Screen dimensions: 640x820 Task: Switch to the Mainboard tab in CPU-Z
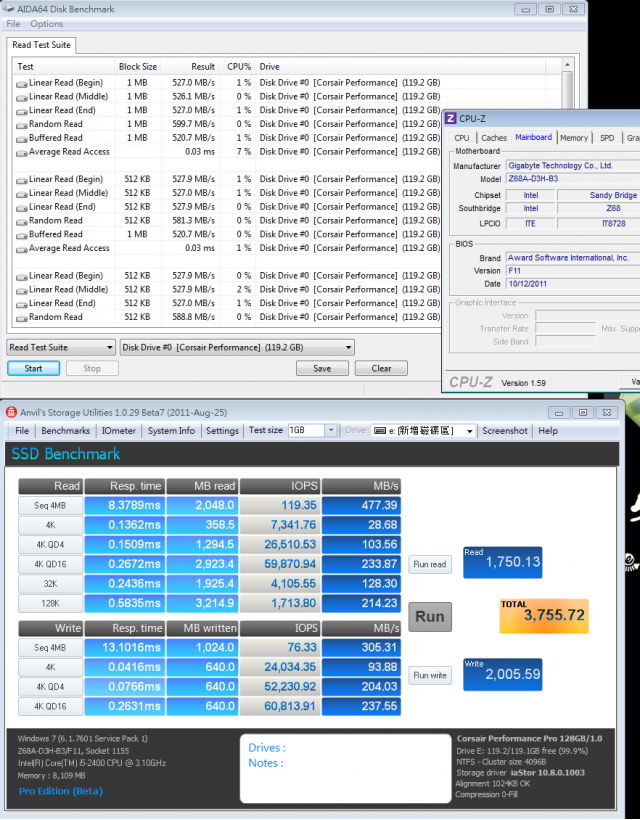533,137
